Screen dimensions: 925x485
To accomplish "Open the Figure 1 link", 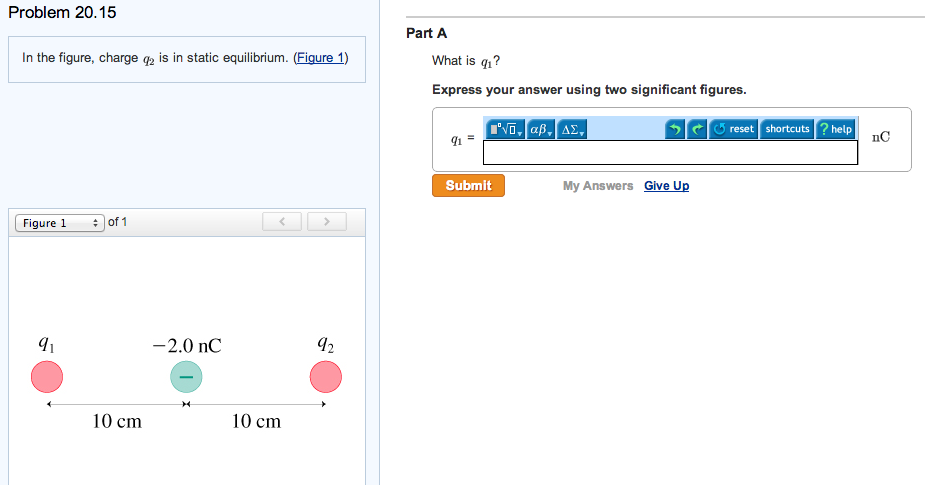I will pos(320,58).
